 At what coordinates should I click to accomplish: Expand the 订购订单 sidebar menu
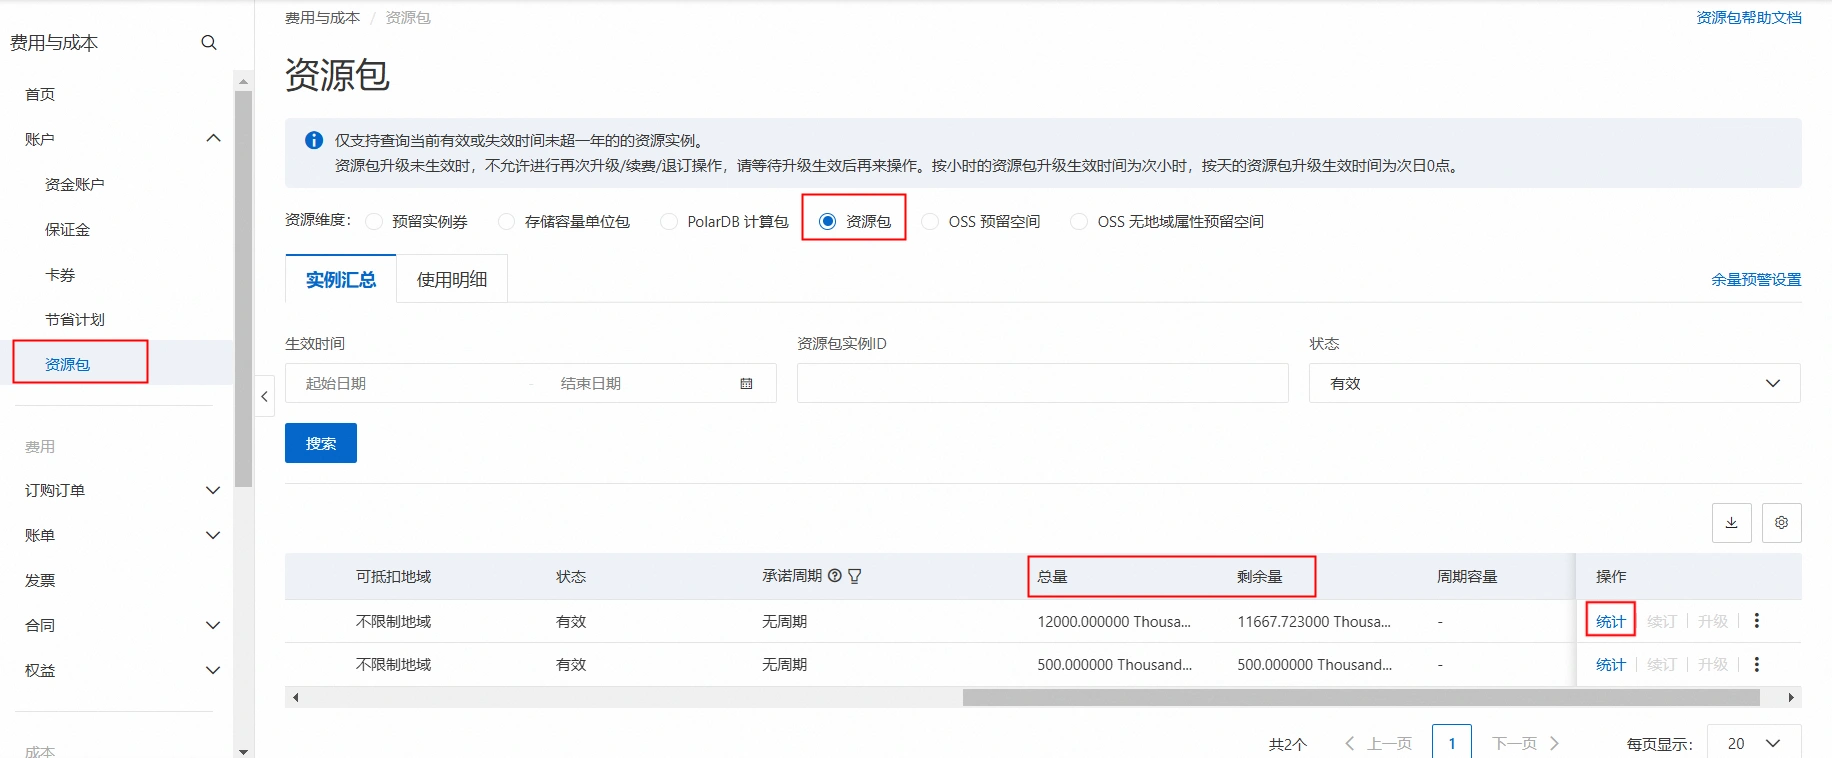click(x=213, y=490)
